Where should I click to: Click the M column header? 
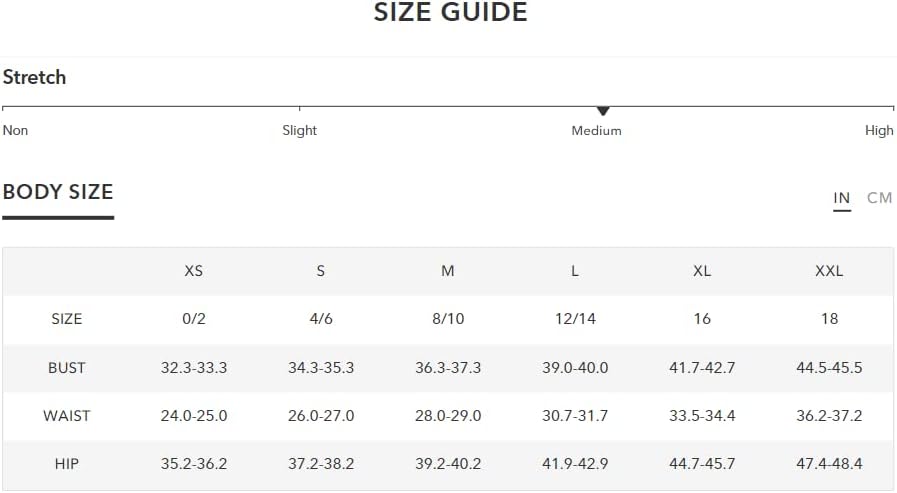click(448, 271)
